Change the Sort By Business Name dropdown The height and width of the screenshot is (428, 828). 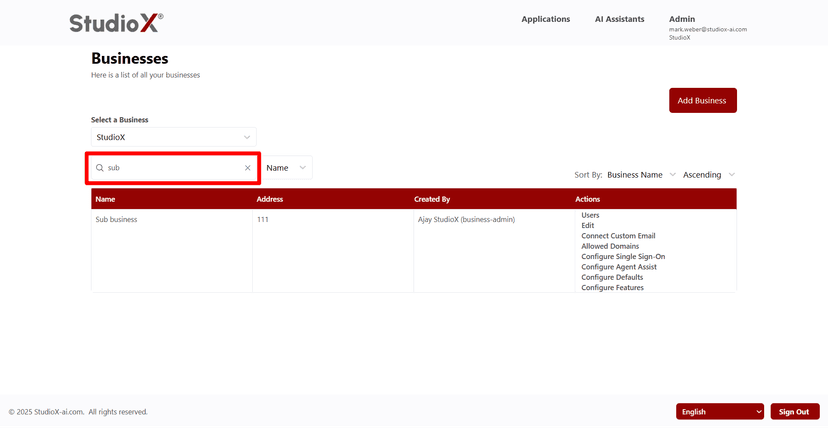tap(641, 175)
